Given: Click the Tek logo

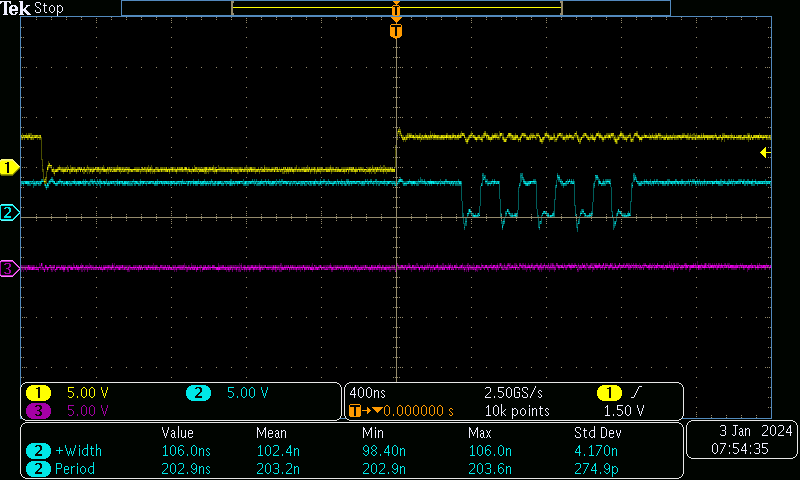Looking at the screenshot, I should coord(15,8).
